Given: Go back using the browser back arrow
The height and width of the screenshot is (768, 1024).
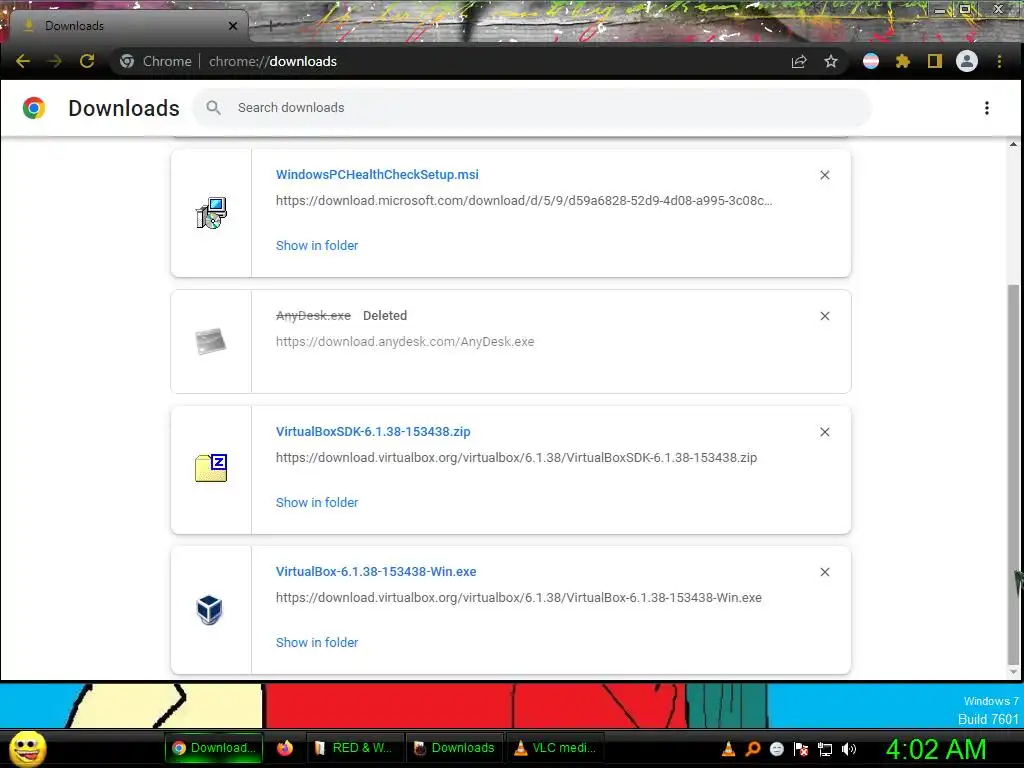Looking at the screenshot, I should tap(23, 61).
